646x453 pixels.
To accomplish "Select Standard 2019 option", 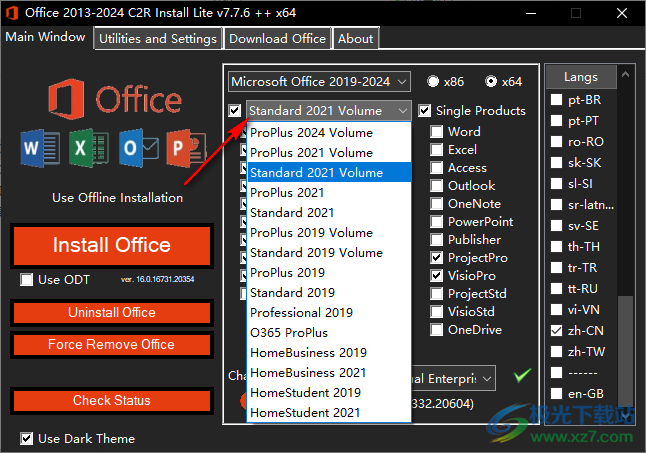I will pos(329,292).
